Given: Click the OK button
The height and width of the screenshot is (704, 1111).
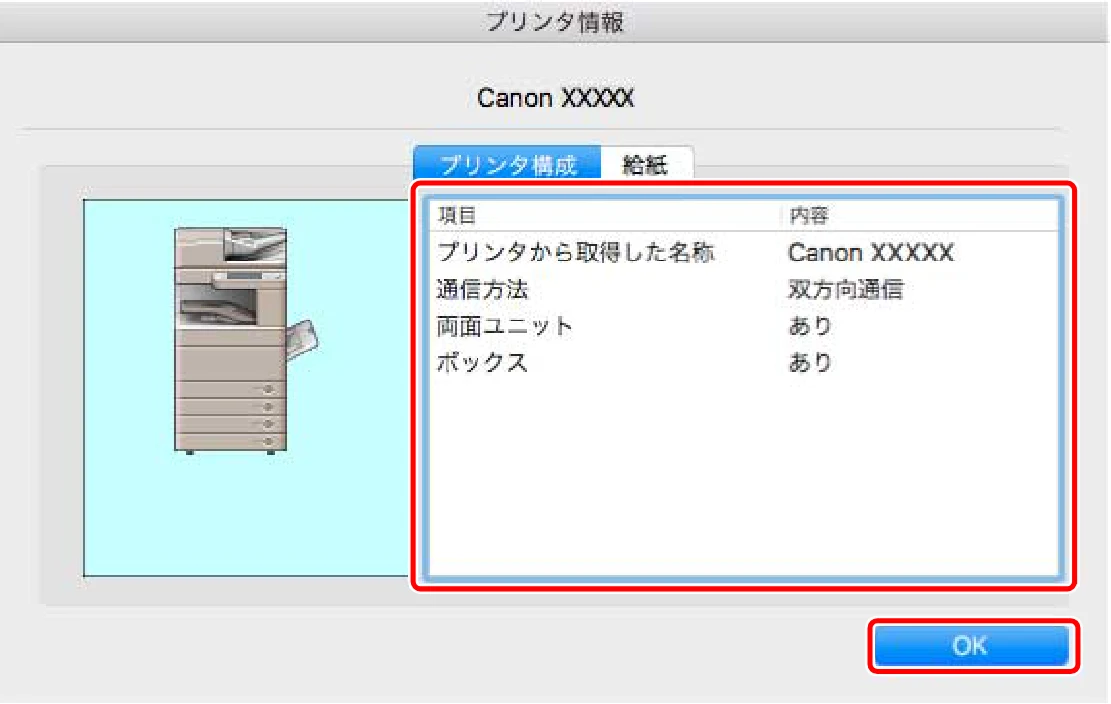Looking at the screenshot, I should point(971,645).
